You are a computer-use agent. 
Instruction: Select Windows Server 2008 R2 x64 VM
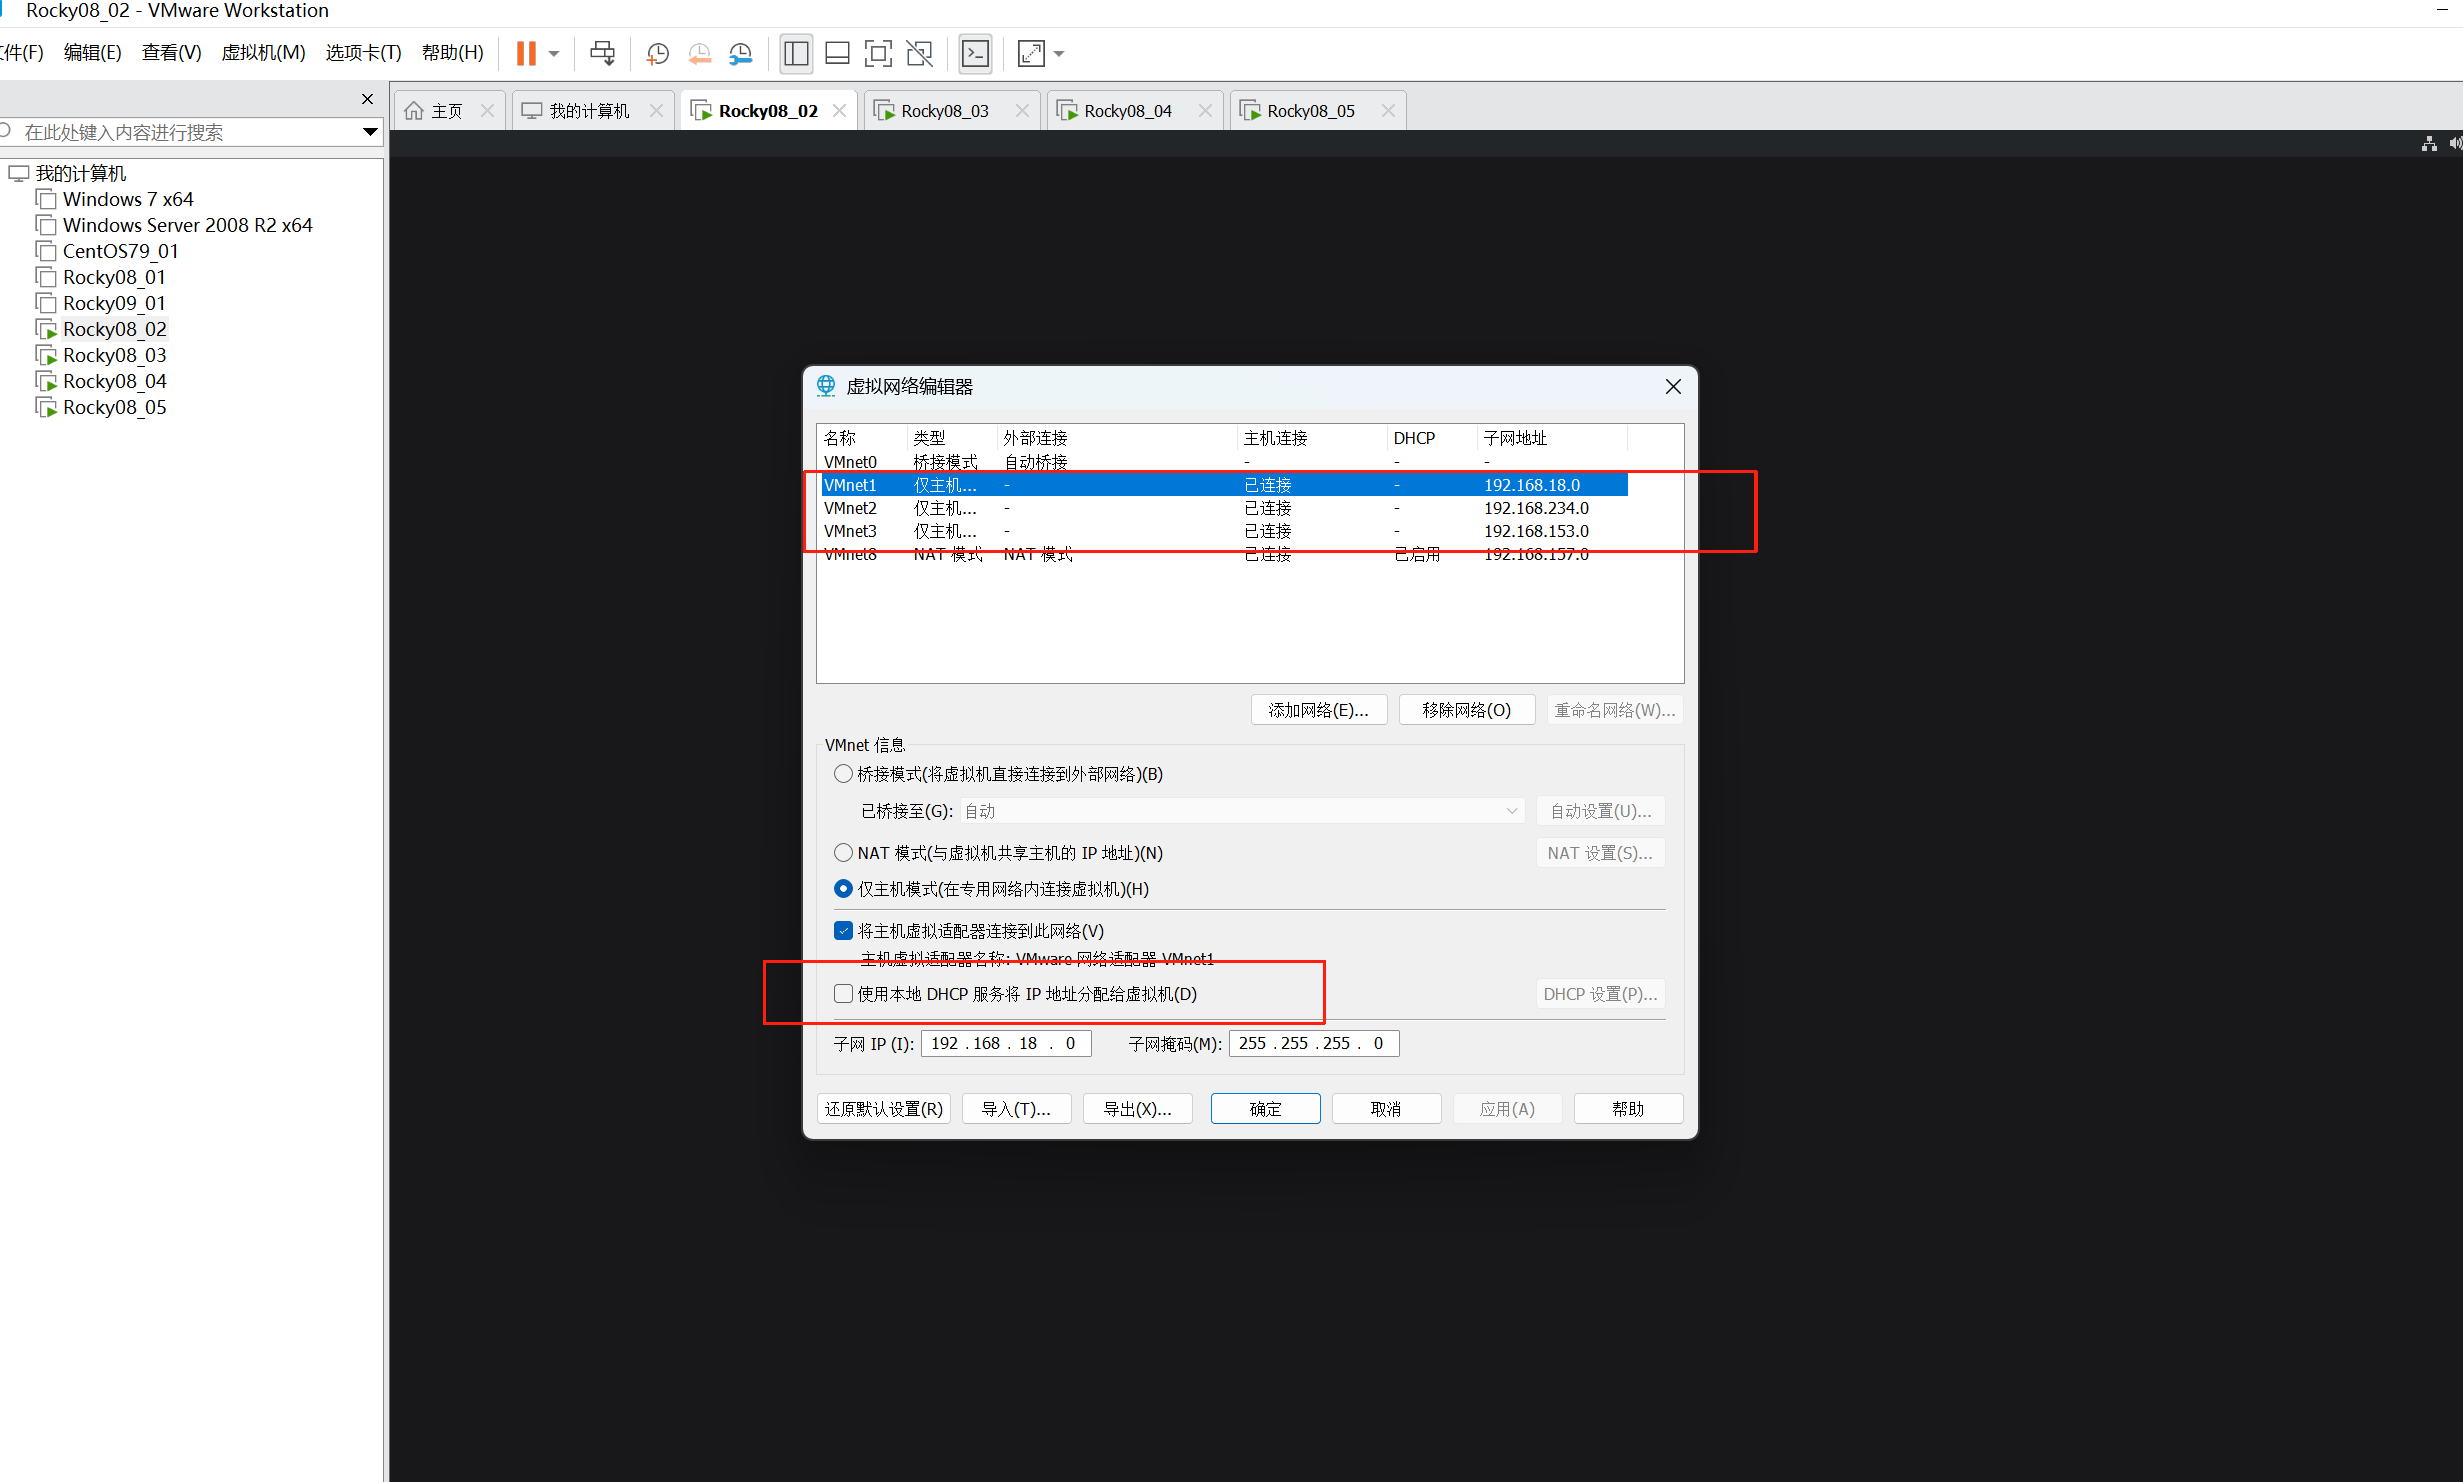point(187,225)
